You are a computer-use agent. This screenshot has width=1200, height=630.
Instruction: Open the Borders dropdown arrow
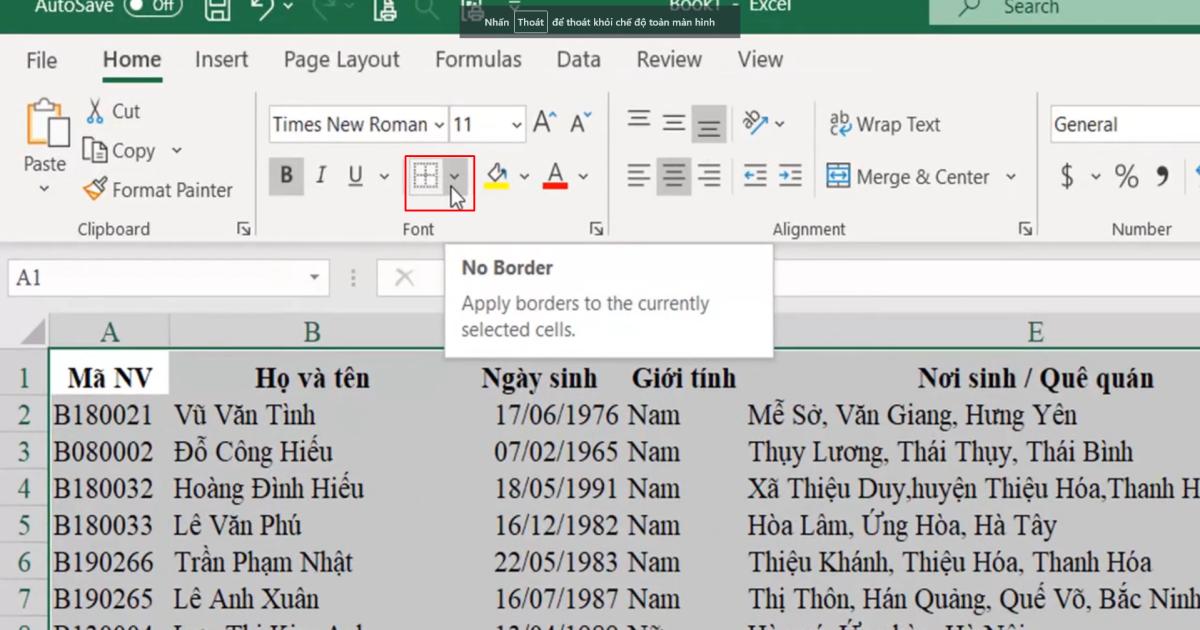click(x=456, y=177)
